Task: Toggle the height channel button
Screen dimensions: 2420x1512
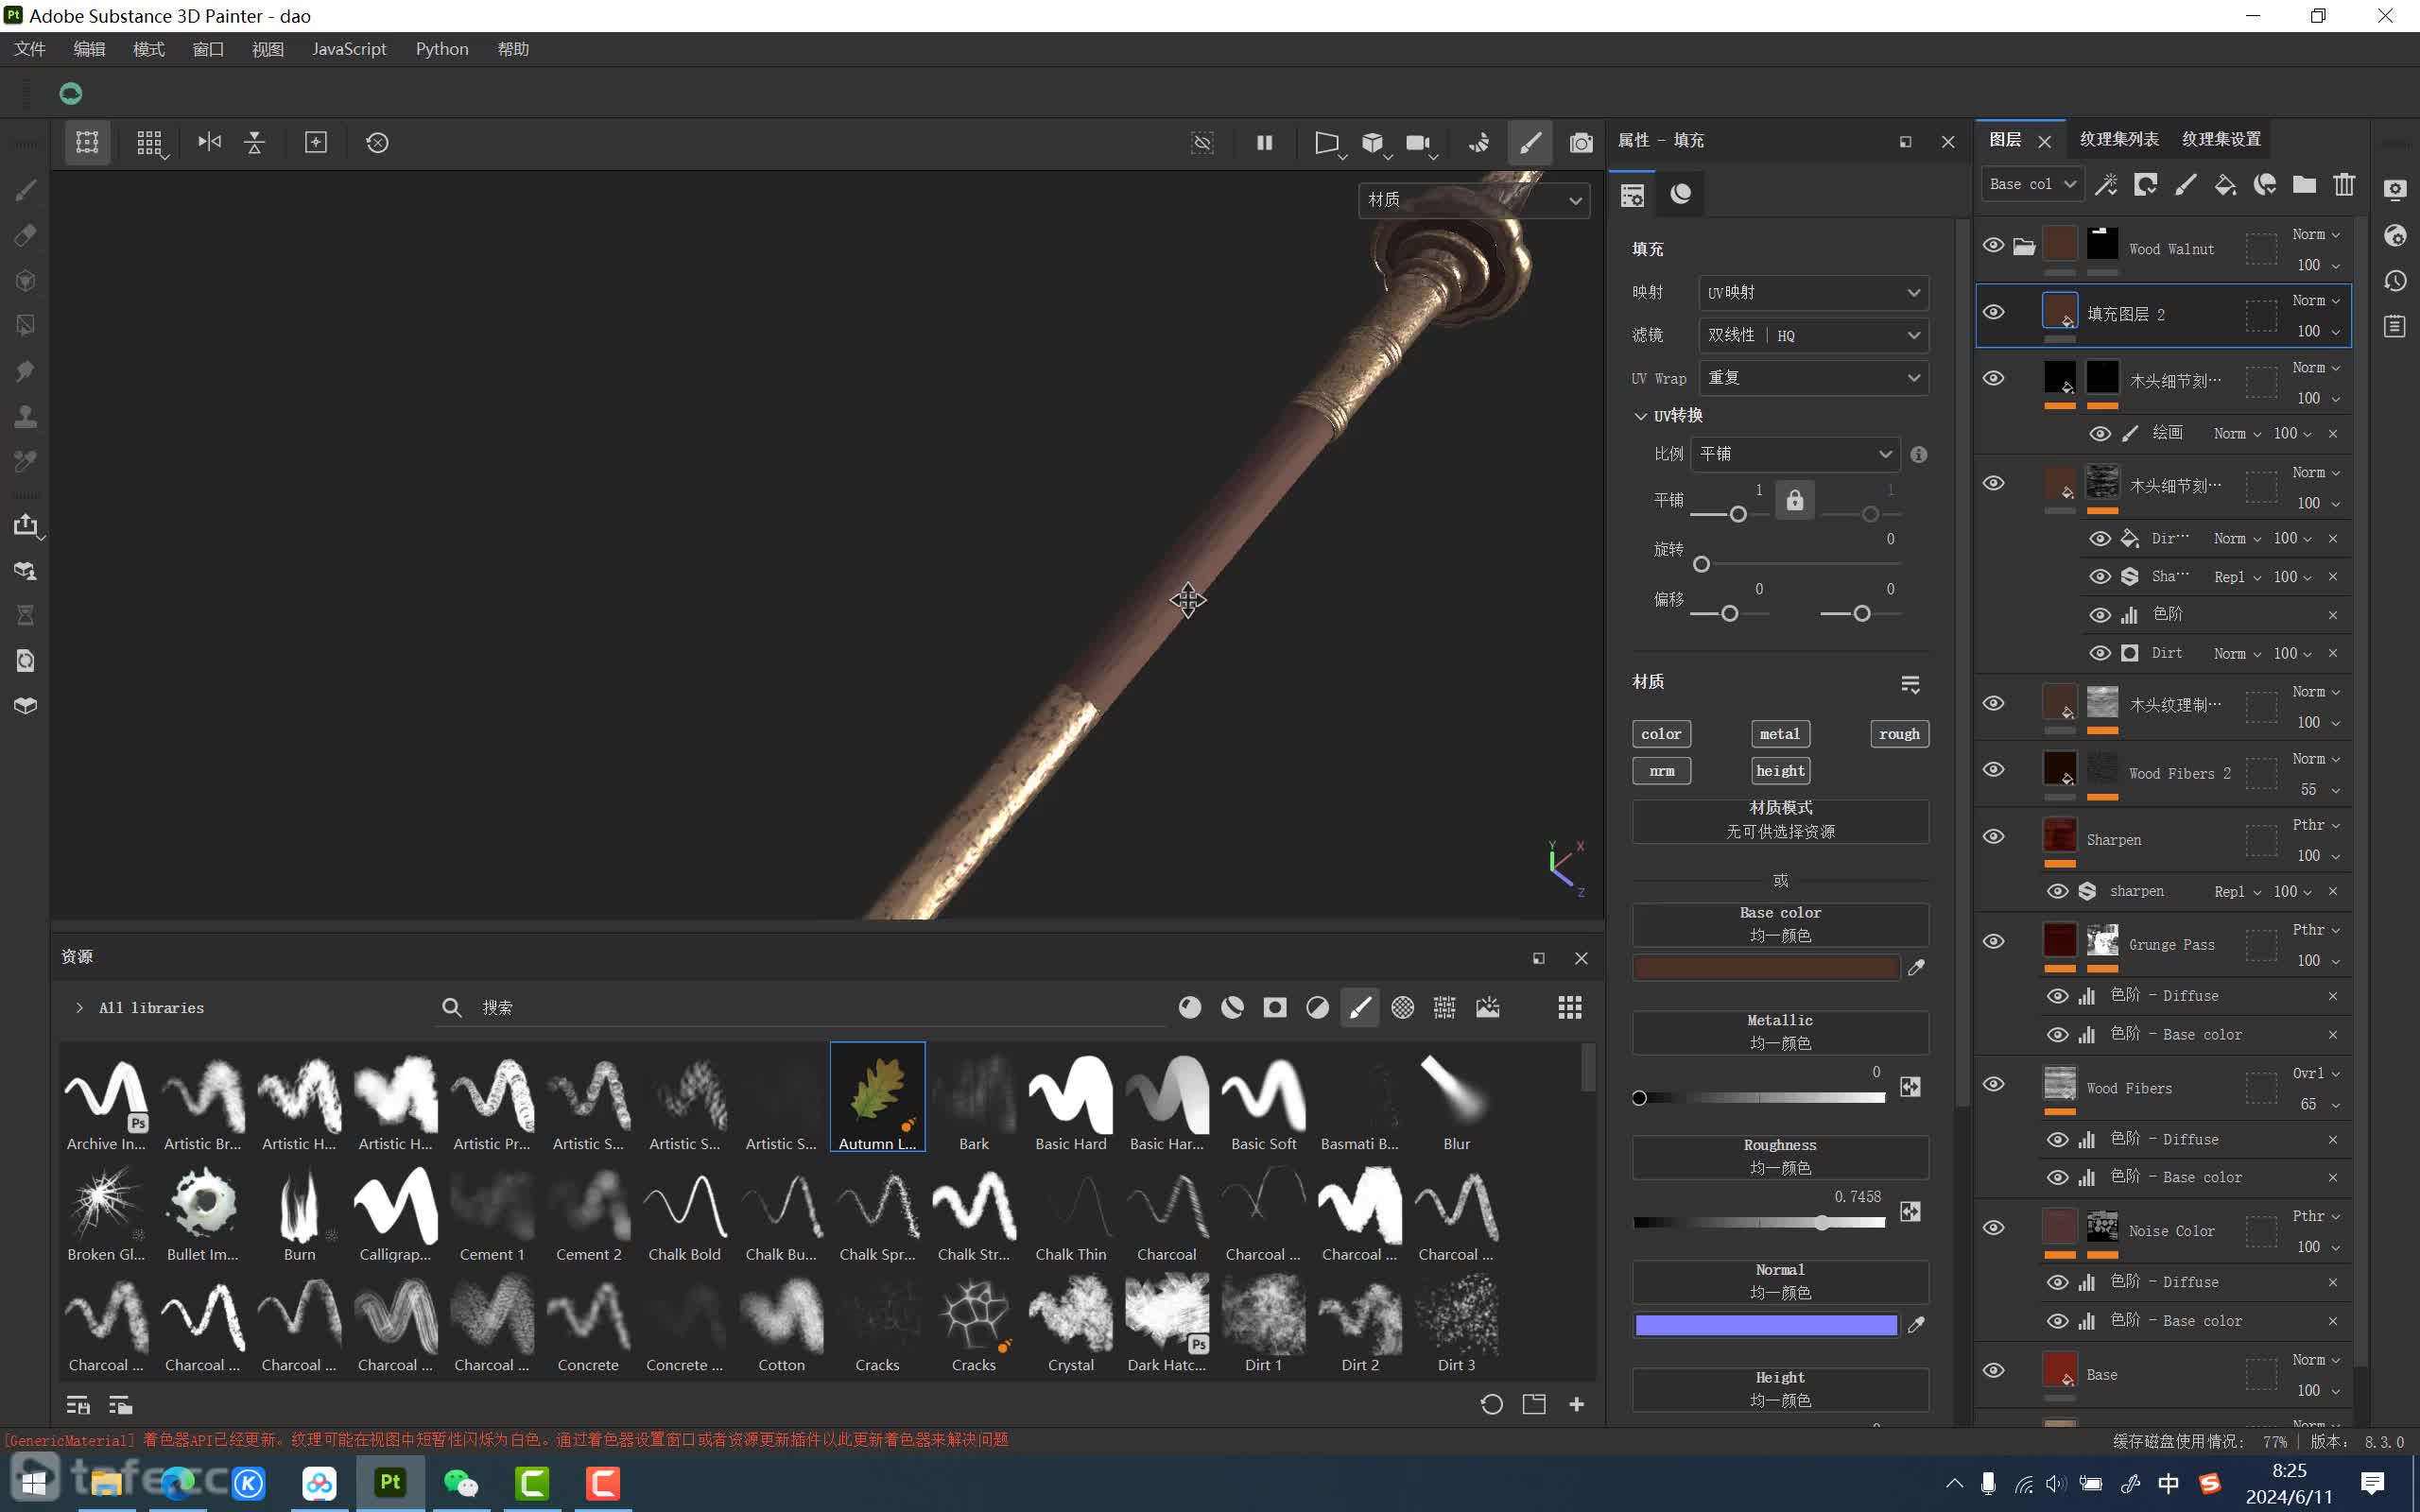Action: [x=1780, y=771]
